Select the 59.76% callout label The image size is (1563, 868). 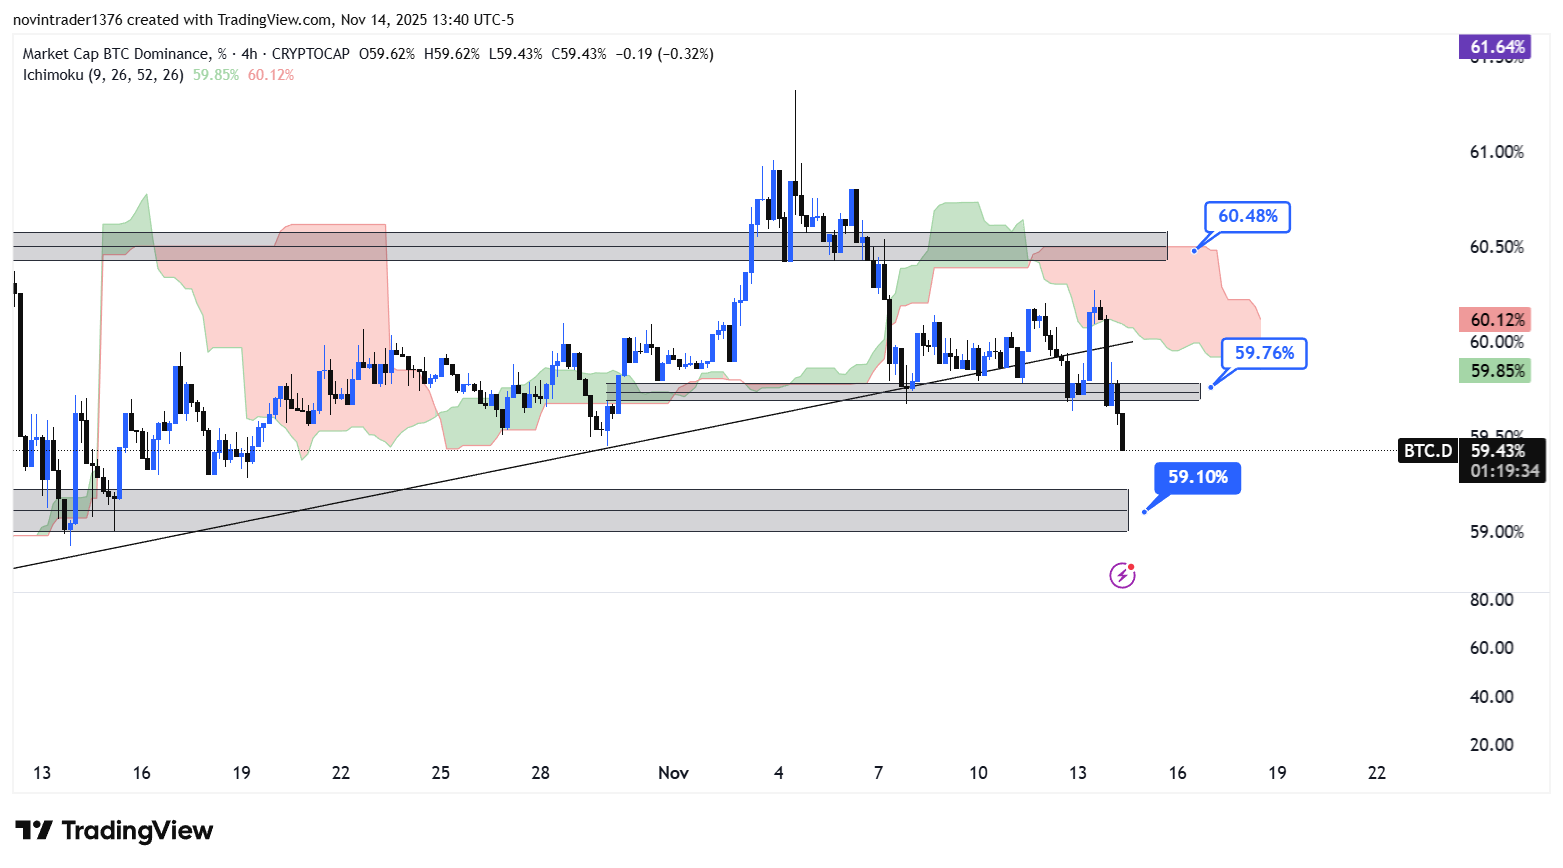[1264, 353]
